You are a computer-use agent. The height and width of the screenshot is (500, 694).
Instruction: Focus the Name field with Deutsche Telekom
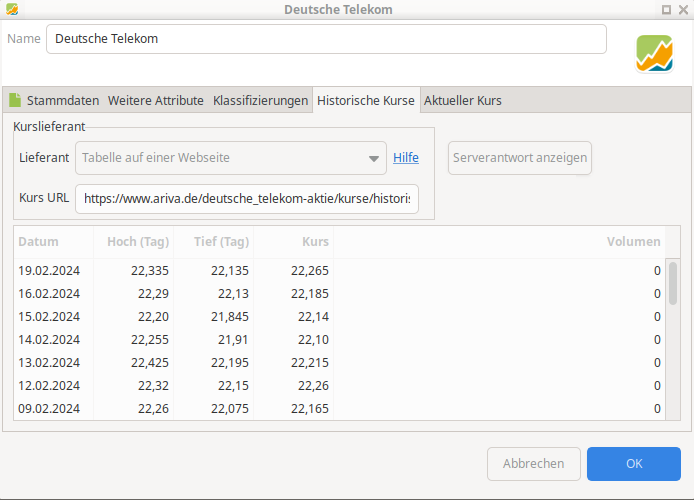pos(326,39)
